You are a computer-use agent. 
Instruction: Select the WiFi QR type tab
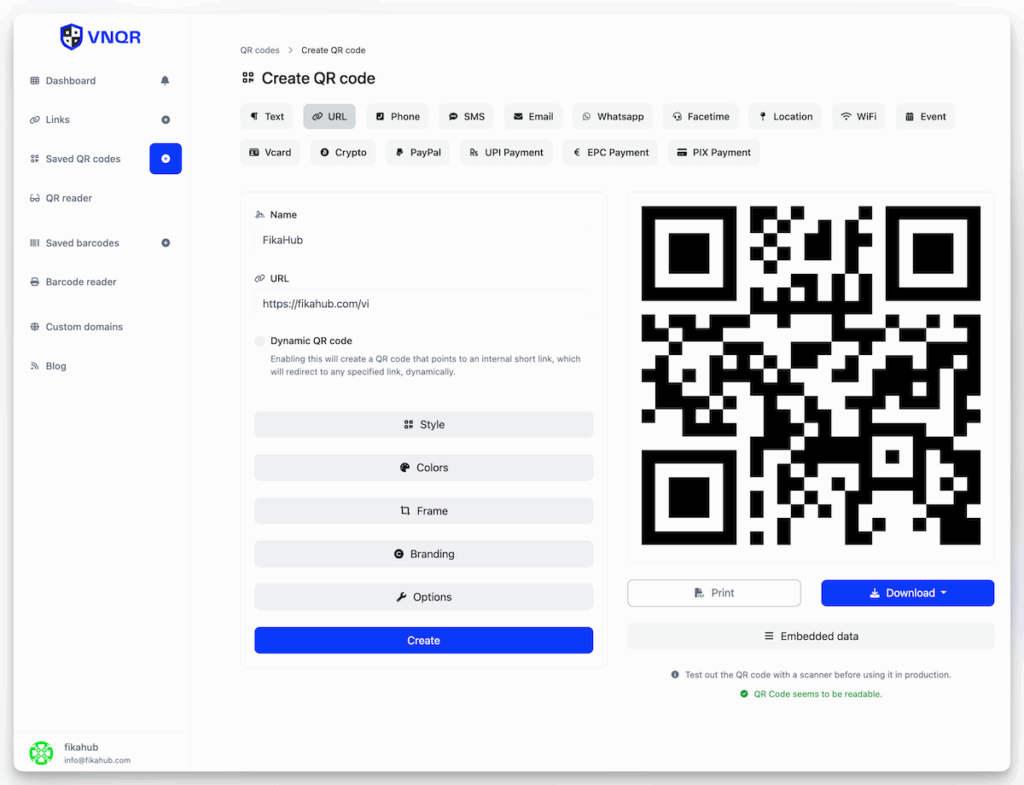(858, 117)
